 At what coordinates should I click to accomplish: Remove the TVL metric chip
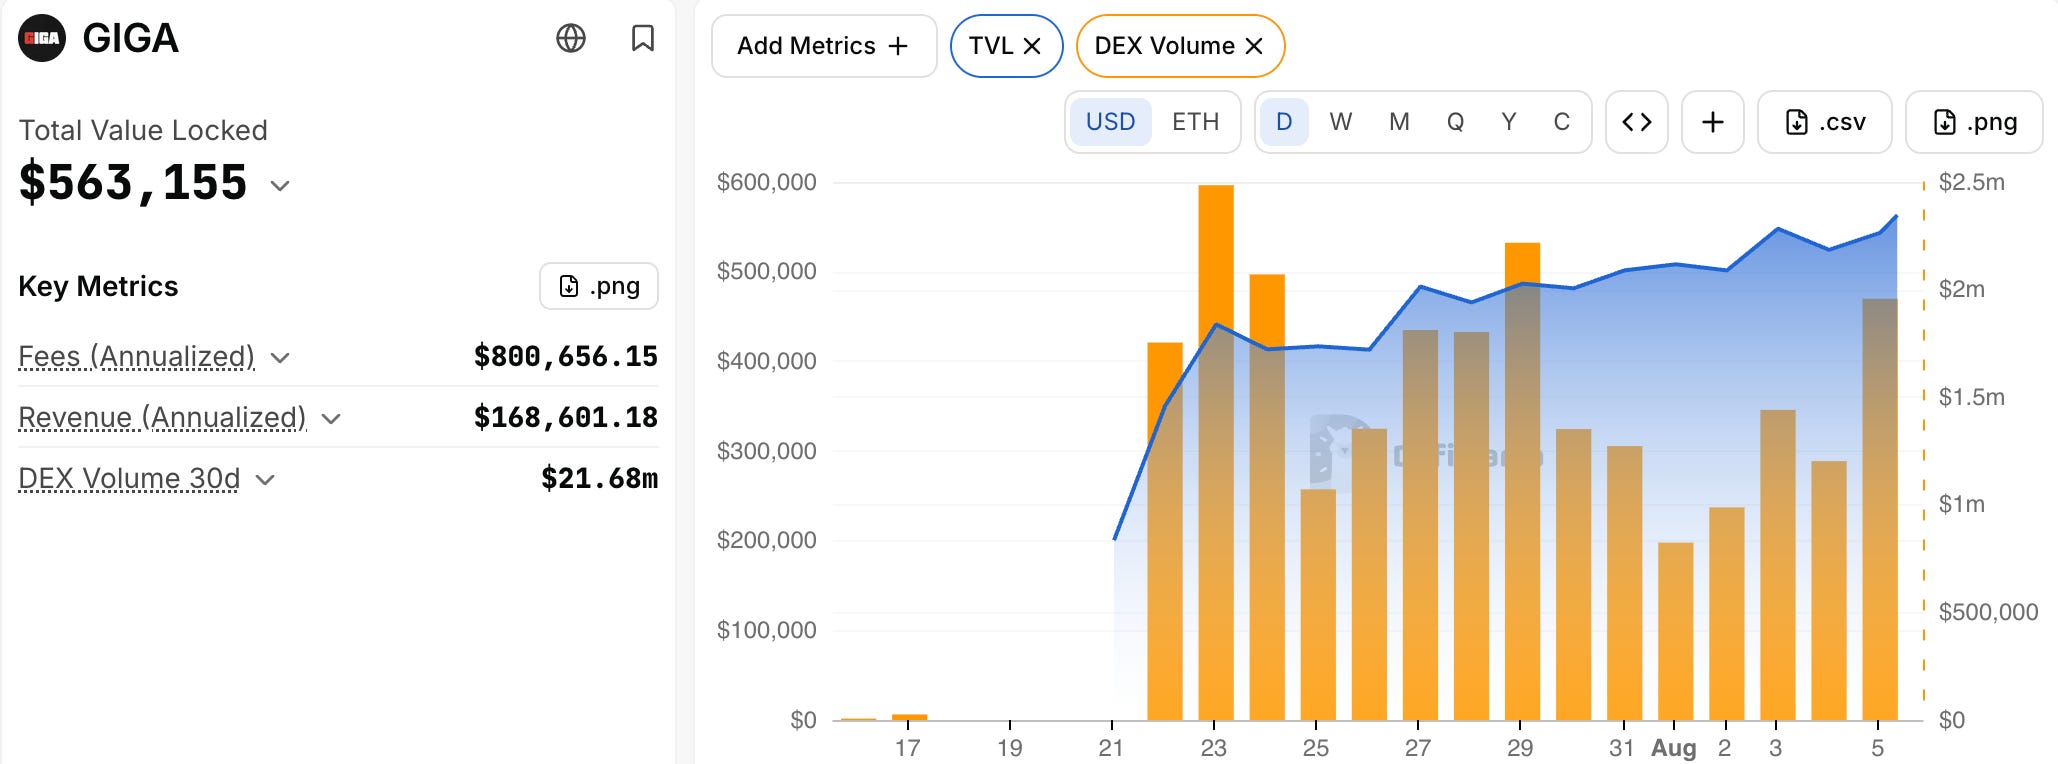click(x=1032, y=46)
